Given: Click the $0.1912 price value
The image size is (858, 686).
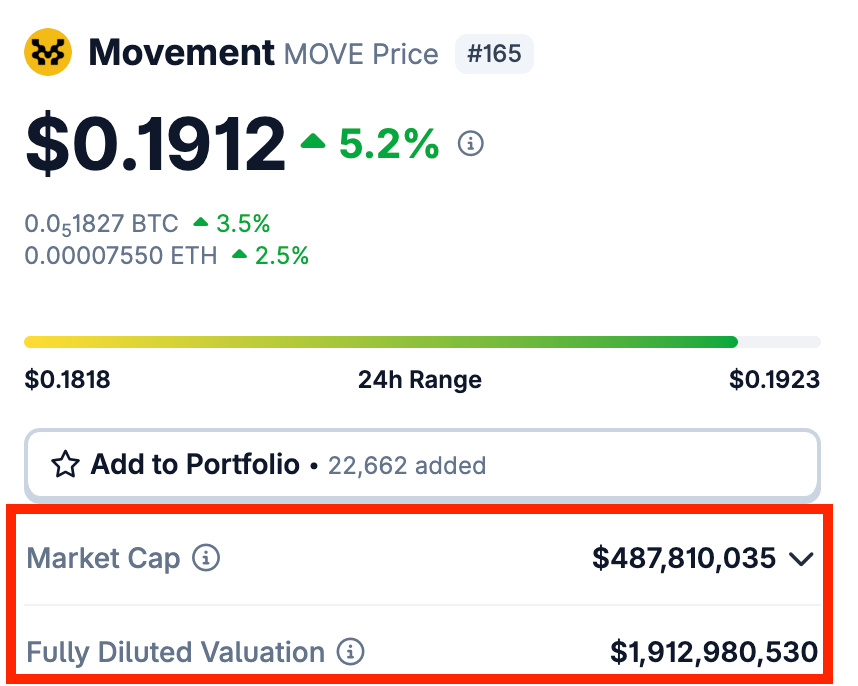Looking at the screenshot, I should 155,143.
